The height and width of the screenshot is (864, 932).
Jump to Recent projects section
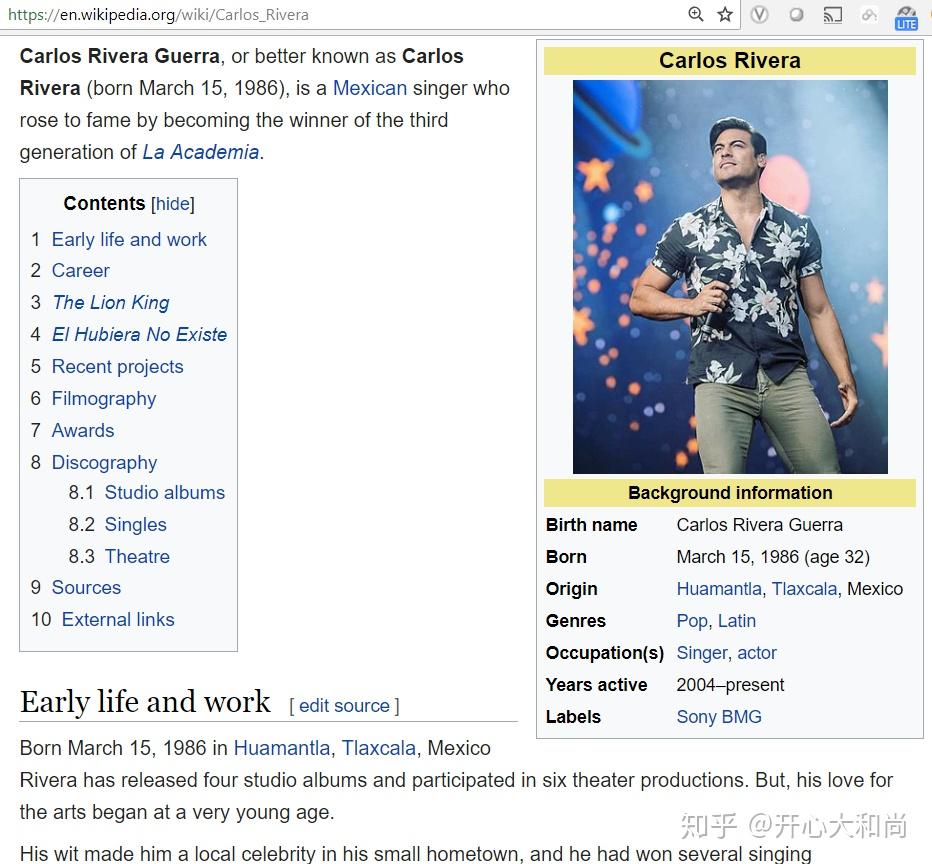click(x=118, y=367)
